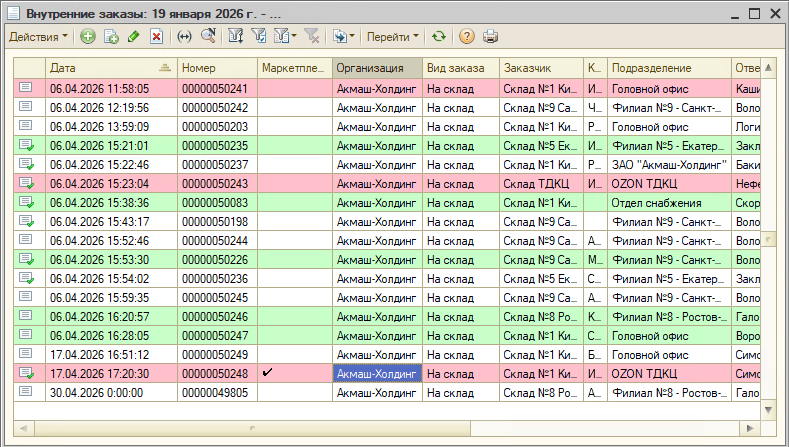Select highlighted Акмаш-Холдинг cell in row 0000050248
The image size is (789, 447).
(x=377, y=374)
